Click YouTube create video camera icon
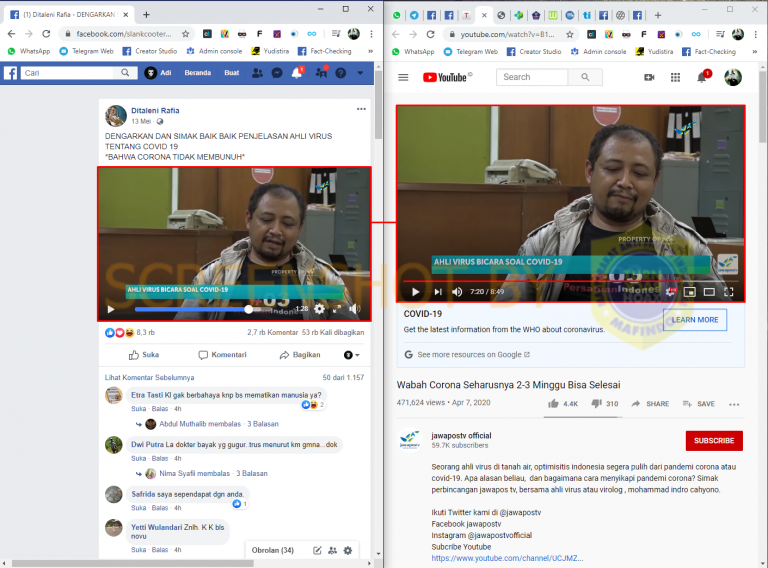Screen dimensions: 768x568 pos(649,77)
